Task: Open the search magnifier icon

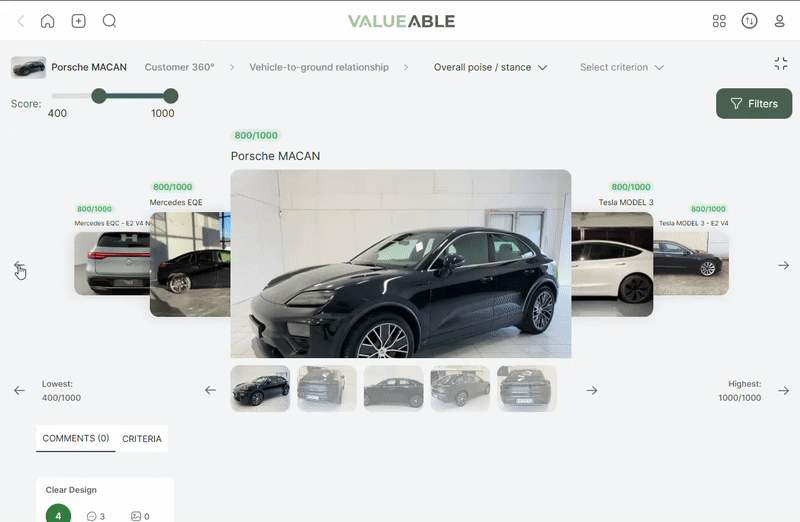Action: [109, 21]
